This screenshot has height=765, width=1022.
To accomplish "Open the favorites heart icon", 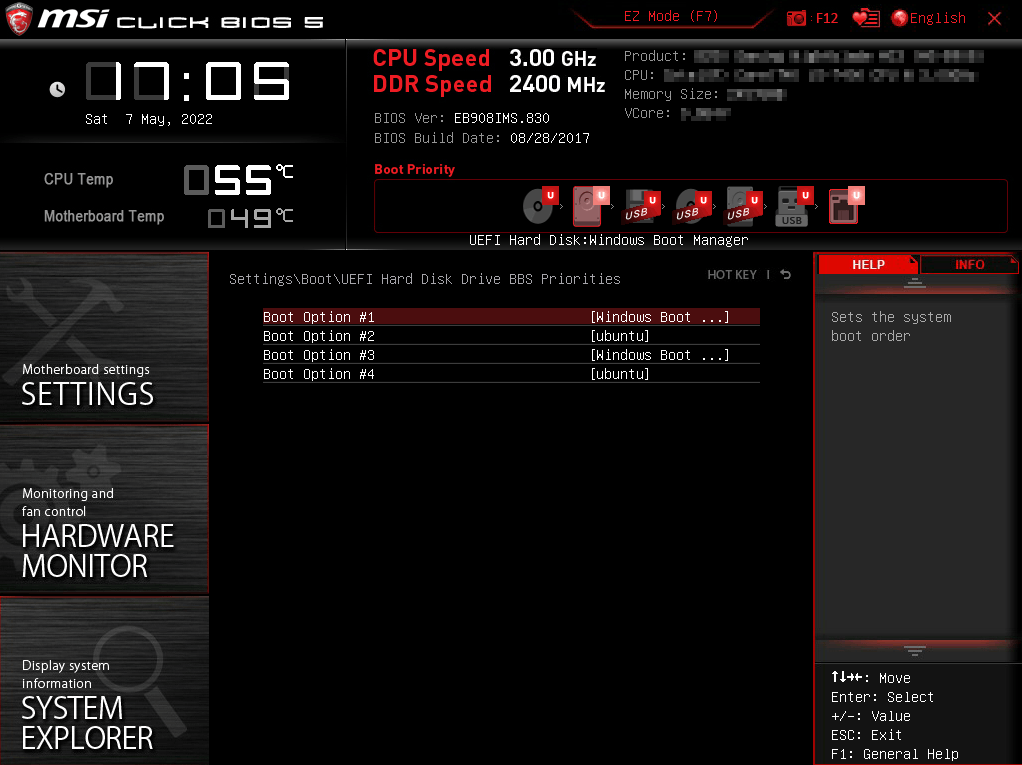I will (x=866, y=18).
